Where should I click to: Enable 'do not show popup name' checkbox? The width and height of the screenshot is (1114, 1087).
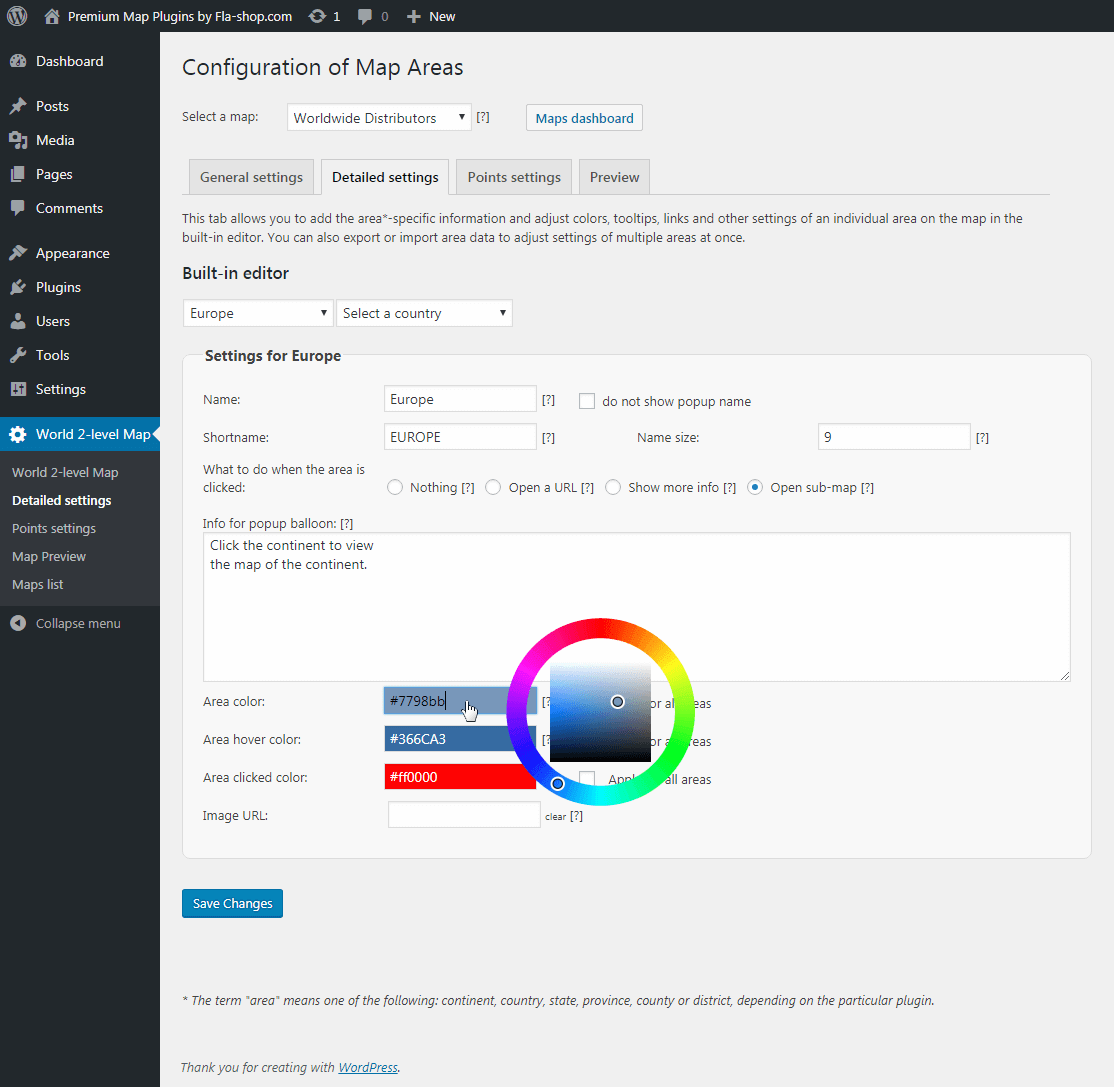[x=587, y=401]
